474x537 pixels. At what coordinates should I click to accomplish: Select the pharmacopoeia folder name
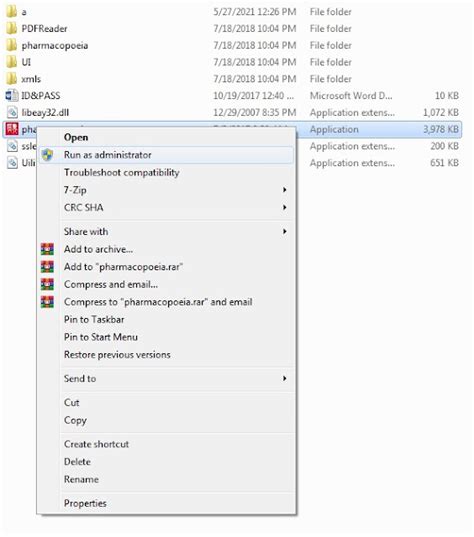pyautogui.click(x=55, y=46)
